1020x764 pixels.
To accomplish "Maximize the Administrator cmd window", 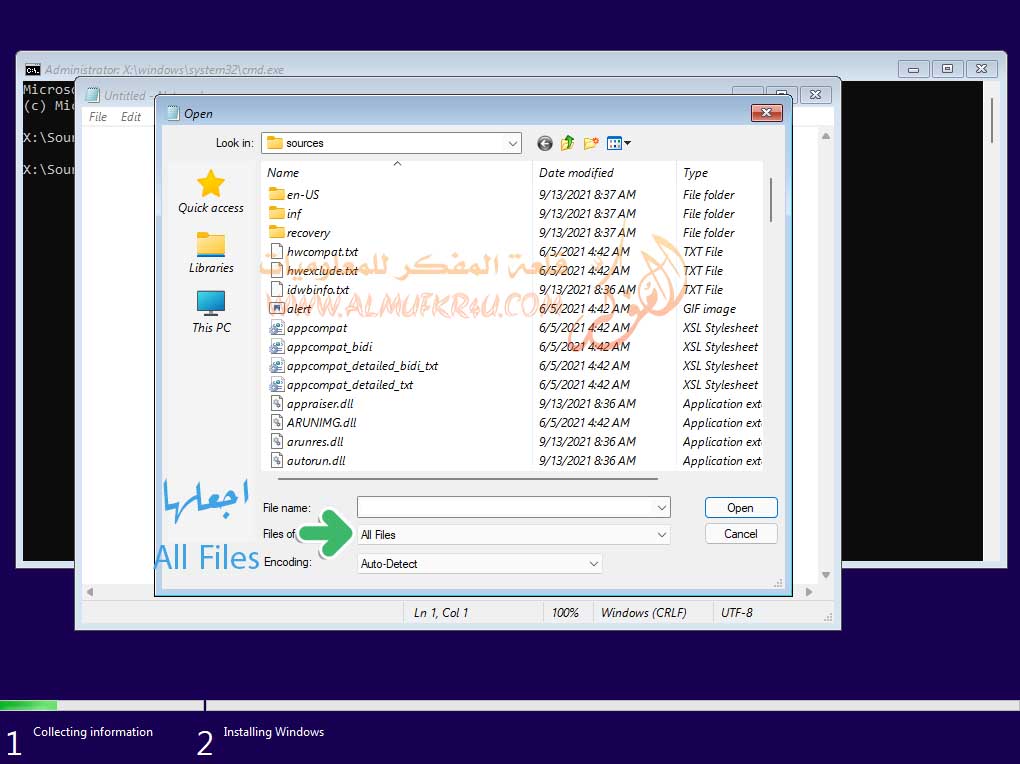I will click(x=947, y=69).
